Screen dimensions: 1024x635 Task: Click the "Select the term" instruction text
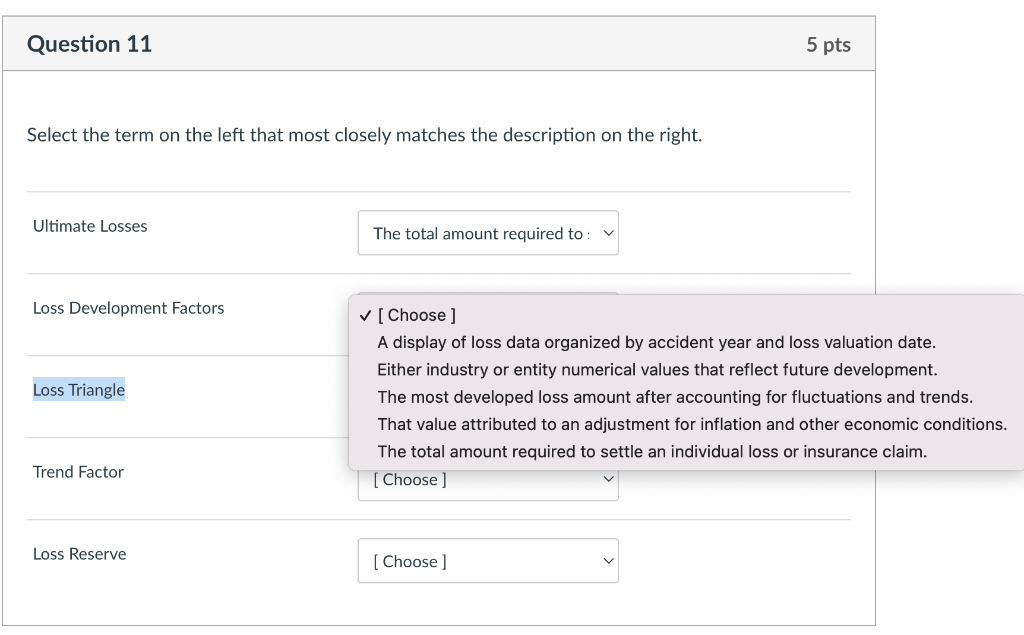click(364, 135)
